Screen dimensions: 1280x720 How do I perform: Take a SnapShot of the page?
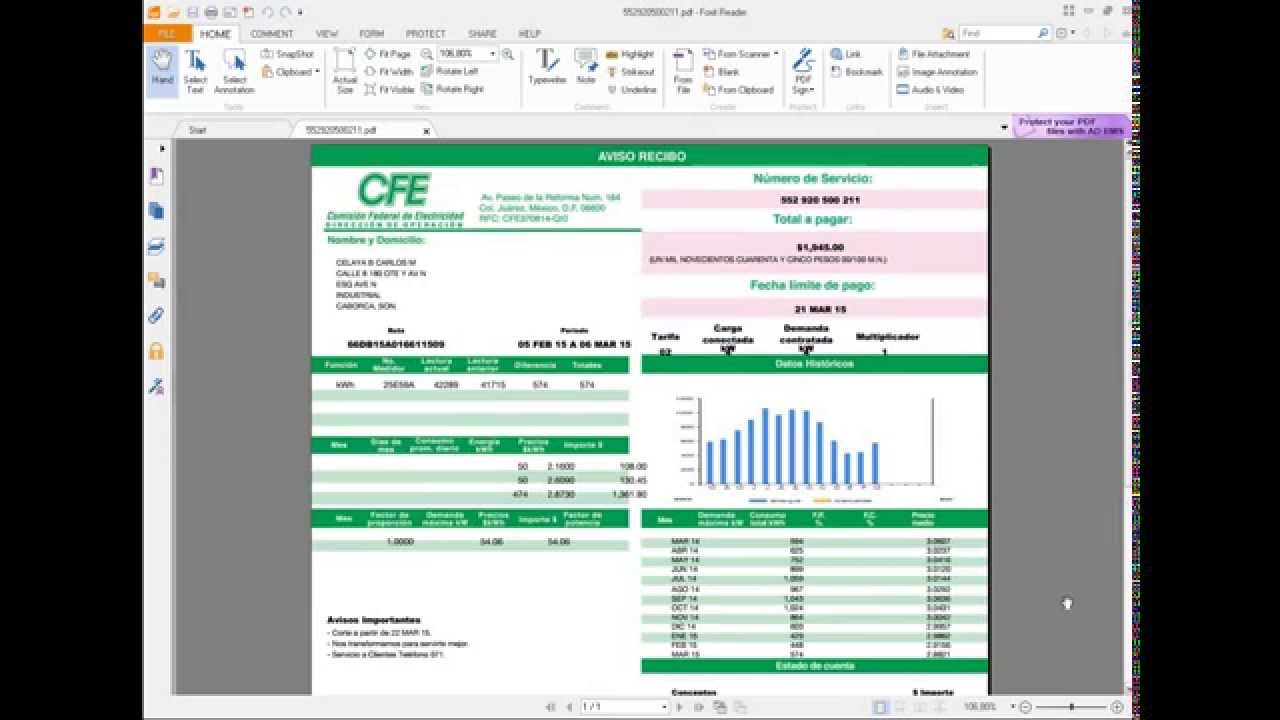(288, 54)
